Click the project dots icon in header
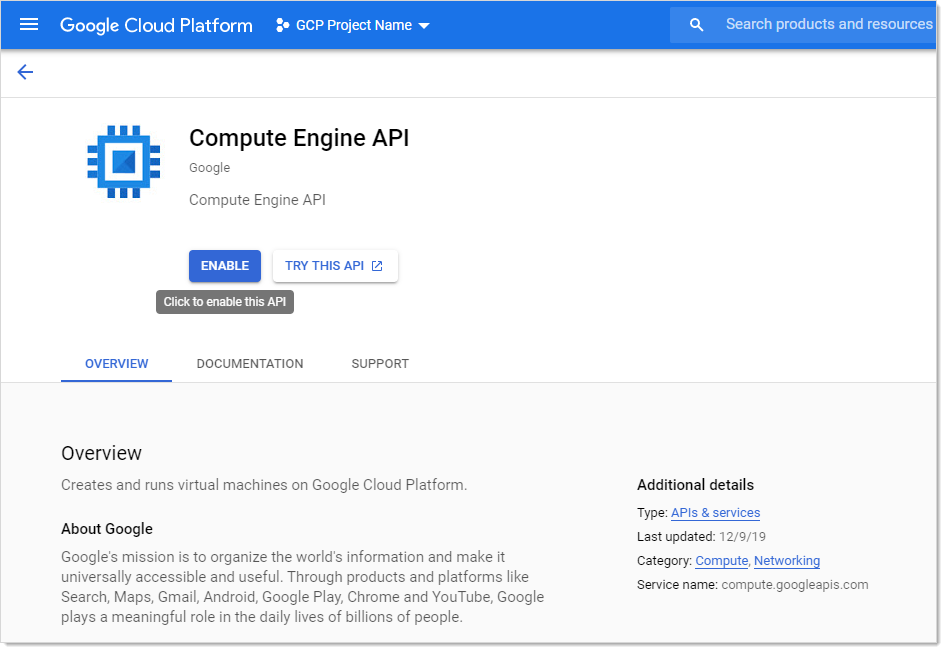The width and height of the screenshot is (945, 651). pyautogui.click(x=282, y=25)
